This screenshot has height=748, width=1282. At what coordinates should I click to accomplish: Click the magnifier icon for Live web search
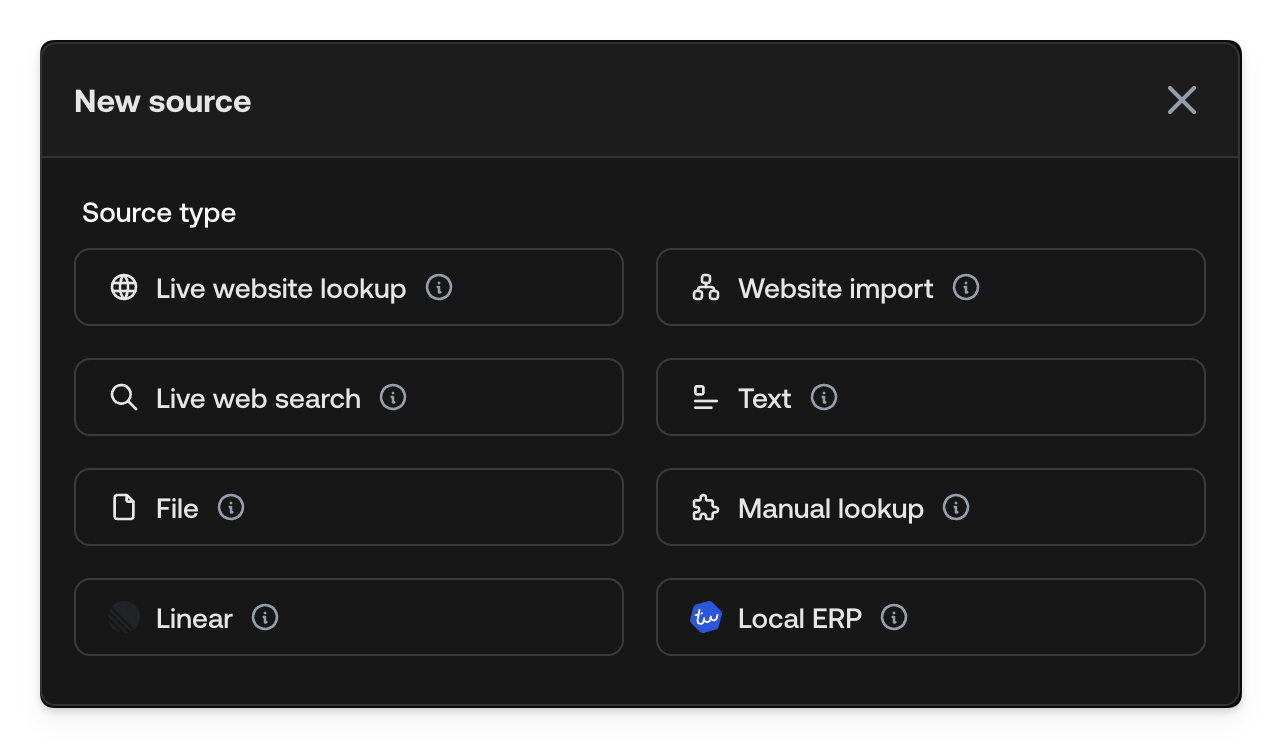coord(124,398)
